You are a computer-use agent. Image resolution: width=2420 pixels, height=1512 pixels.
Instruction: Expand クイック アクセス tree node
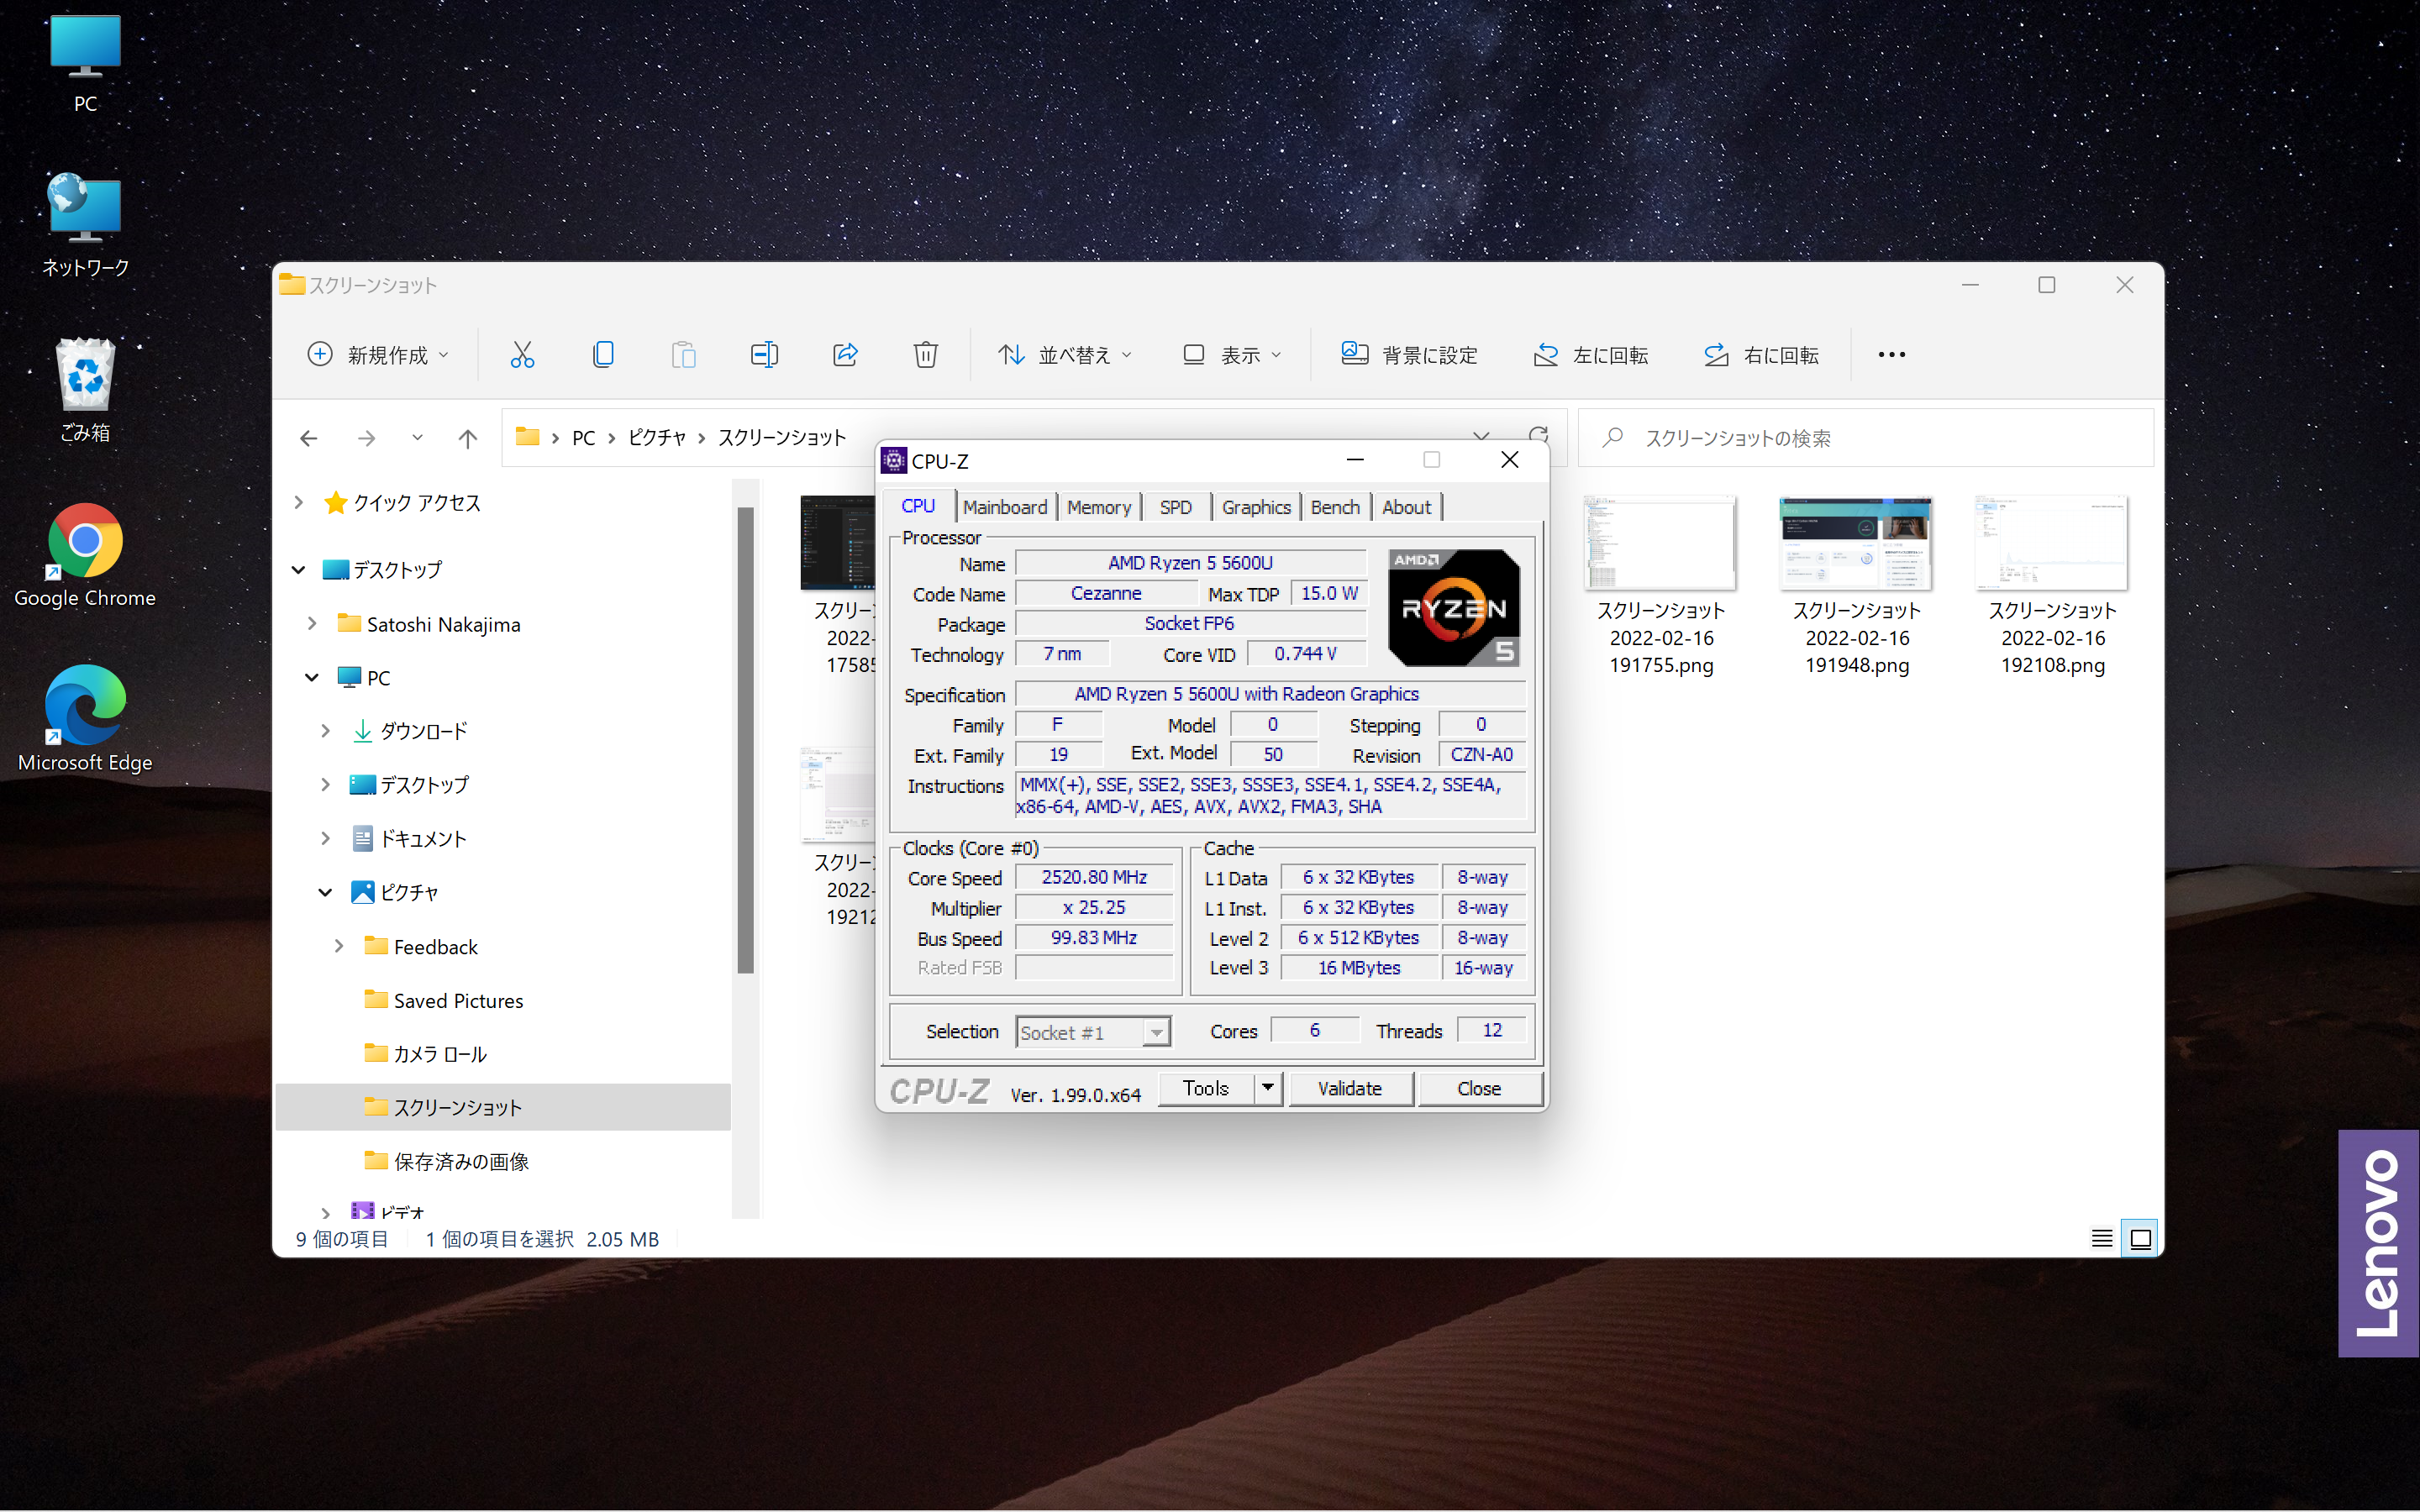click(298, 502)
